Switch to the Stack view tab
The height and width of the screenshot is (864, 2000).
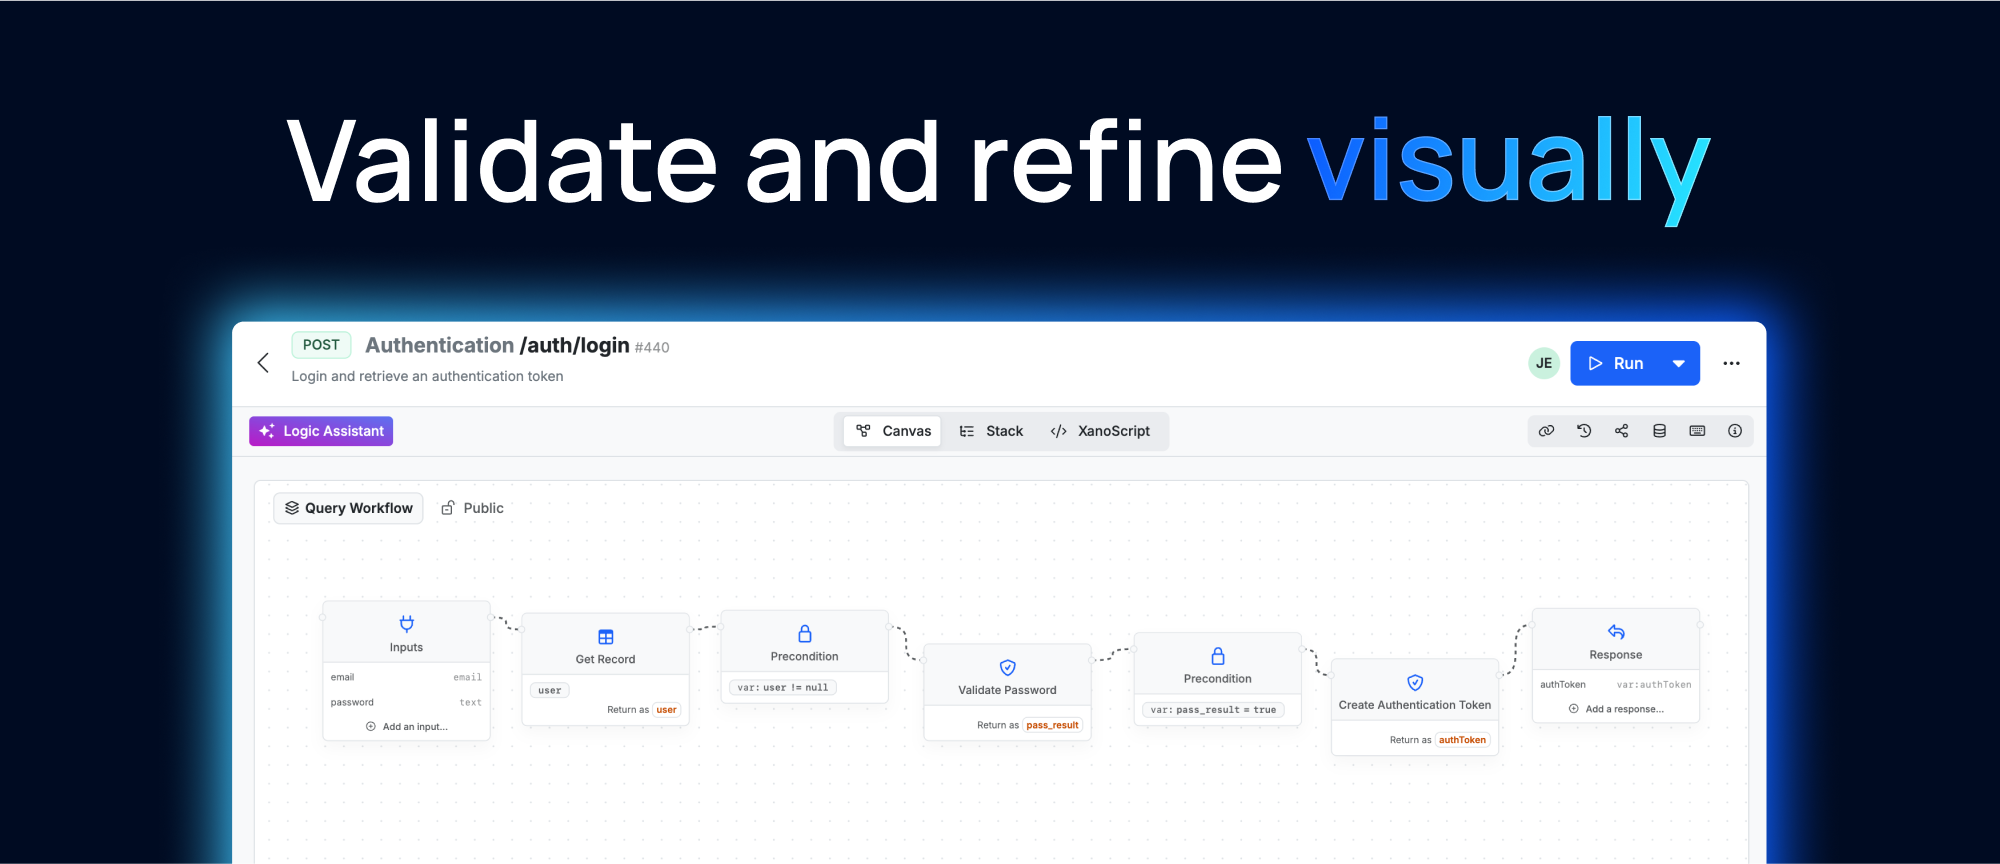click(991, 431)
